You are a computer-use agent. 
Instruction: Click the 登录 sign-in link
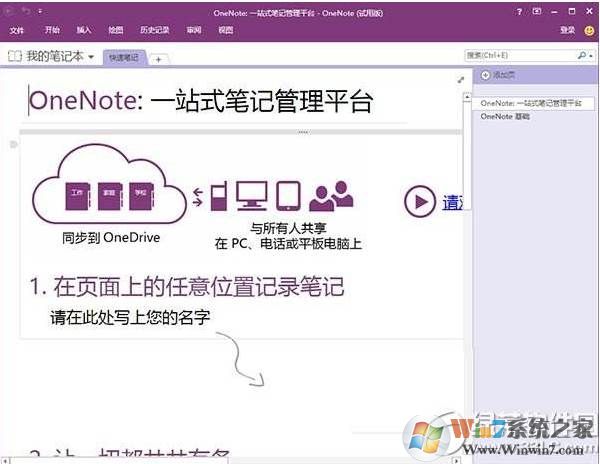tap(567, 31)
